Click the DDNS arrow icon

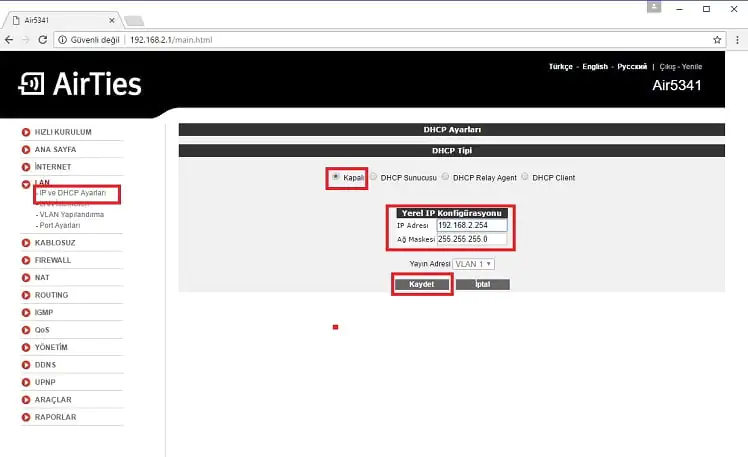click(26, 365)
